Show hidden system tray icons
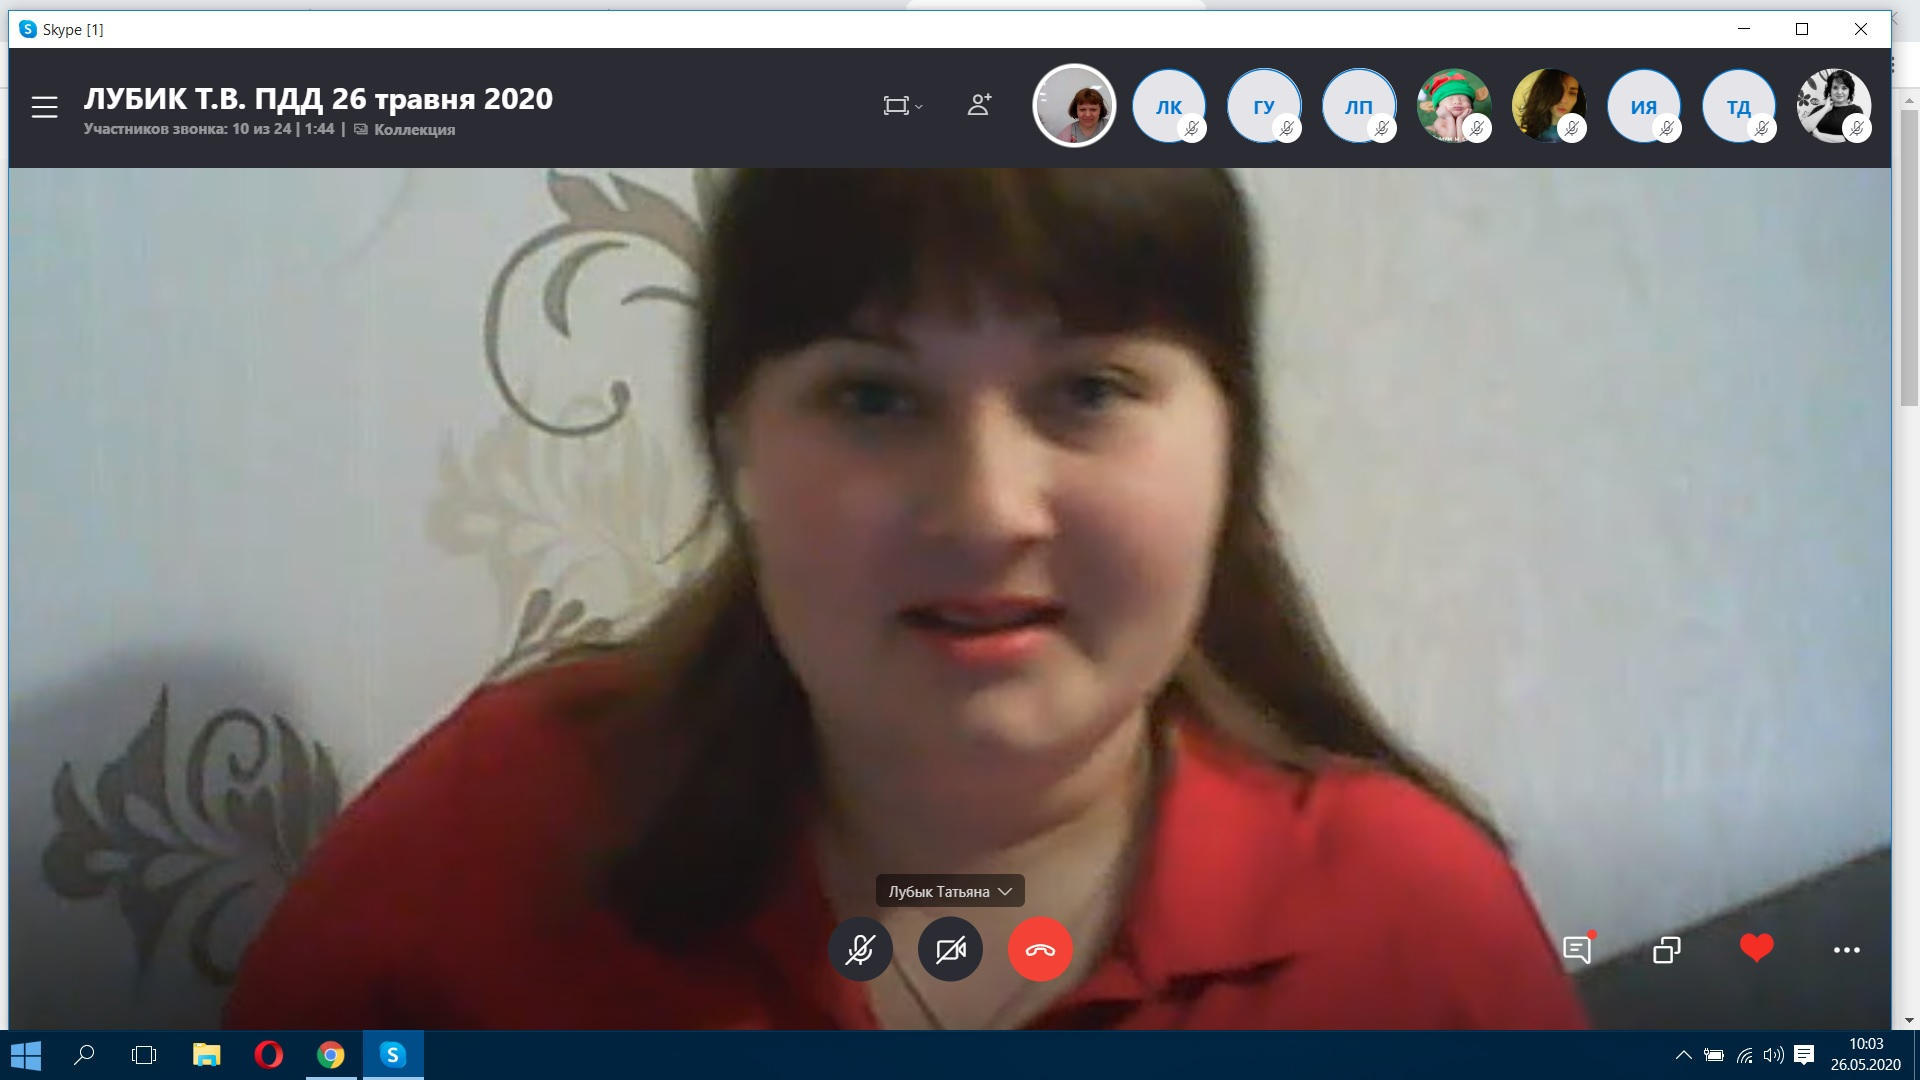The height and width of the screenshot is (1080, 1920). click(1684, 1055)
